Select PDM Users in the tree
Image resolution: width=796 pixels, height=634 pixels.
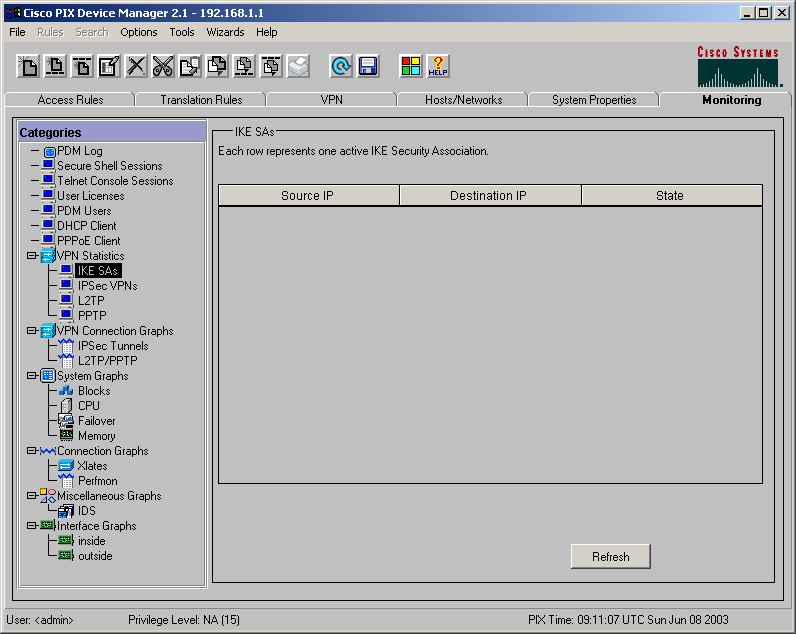[x=84, y=211]
